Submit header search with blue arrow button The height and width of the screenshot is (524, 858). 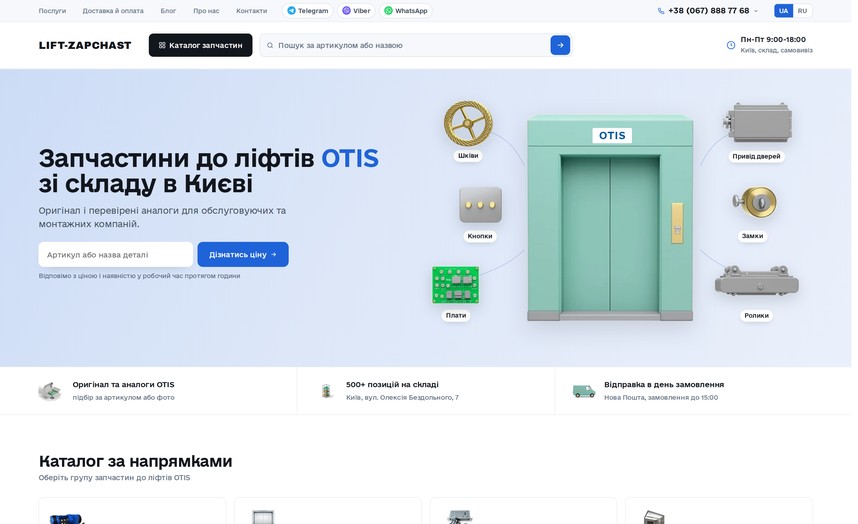tap(560, 45)
